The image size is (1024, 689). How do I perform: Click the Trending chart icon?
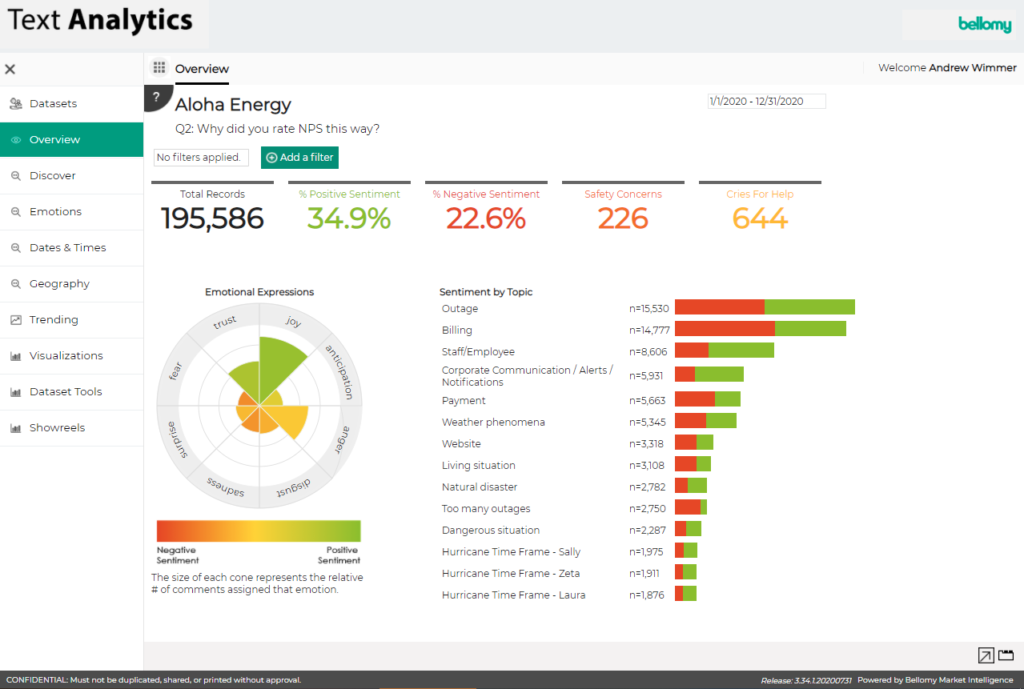pyautogui.click(x=15, y=320)
